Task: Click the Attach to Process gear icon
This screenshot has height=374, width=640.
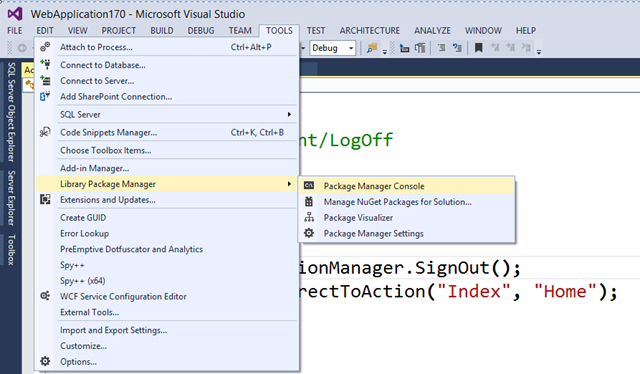Action: (45, 47)
